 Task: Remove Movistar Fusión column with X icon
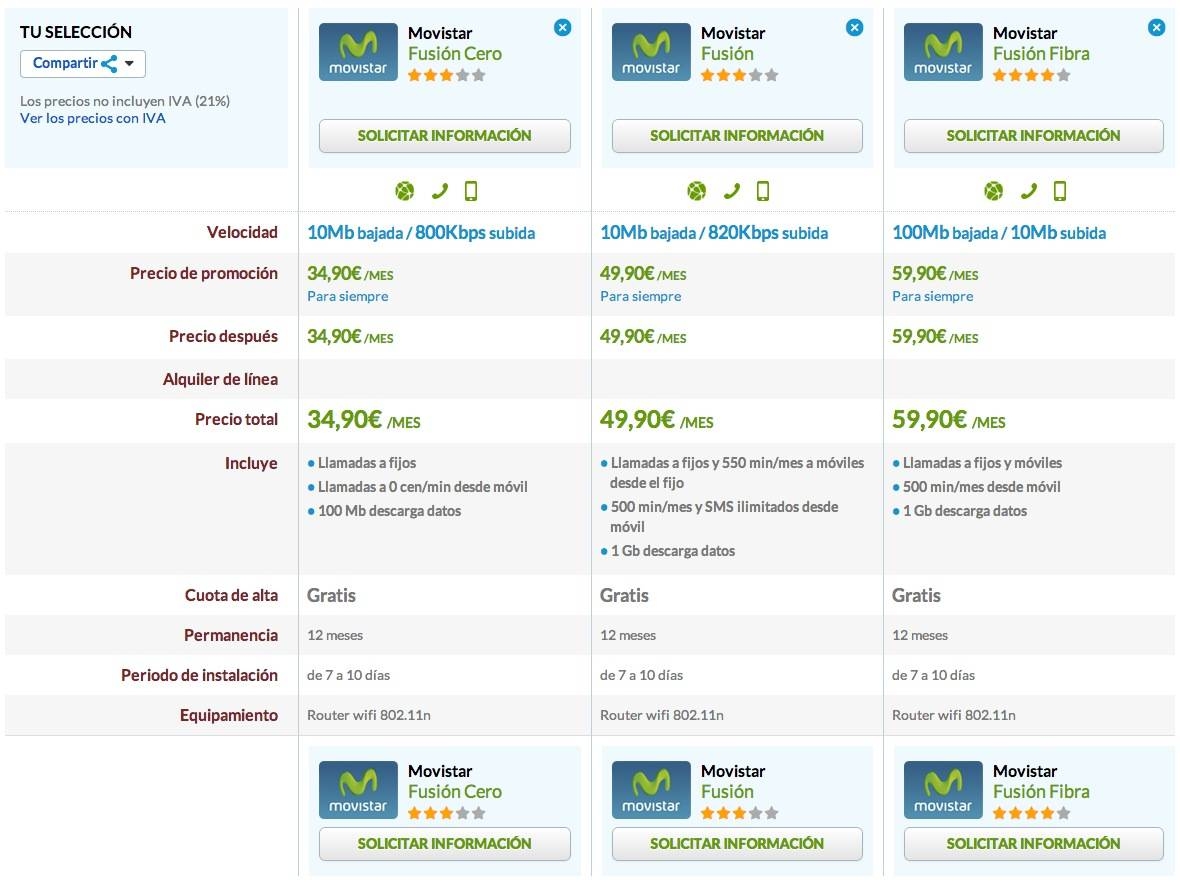[x=854, y=28]
